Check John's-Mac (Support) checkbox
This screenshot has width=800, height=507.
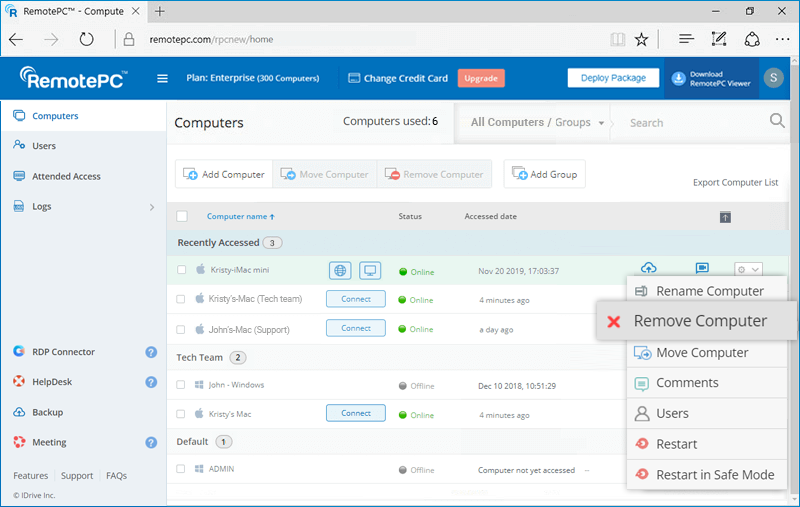pos(181,329)
